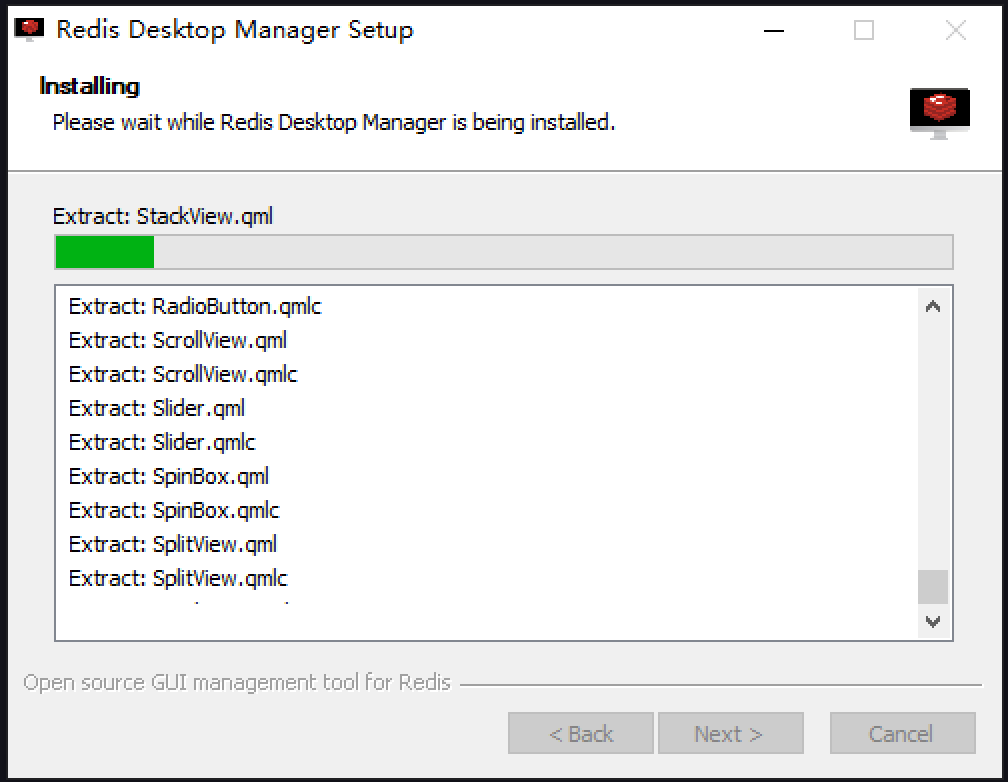Click the Redis icon in the title bar
The width and height of the screenshot is (1008, 782).
click(x=30, y=29)
